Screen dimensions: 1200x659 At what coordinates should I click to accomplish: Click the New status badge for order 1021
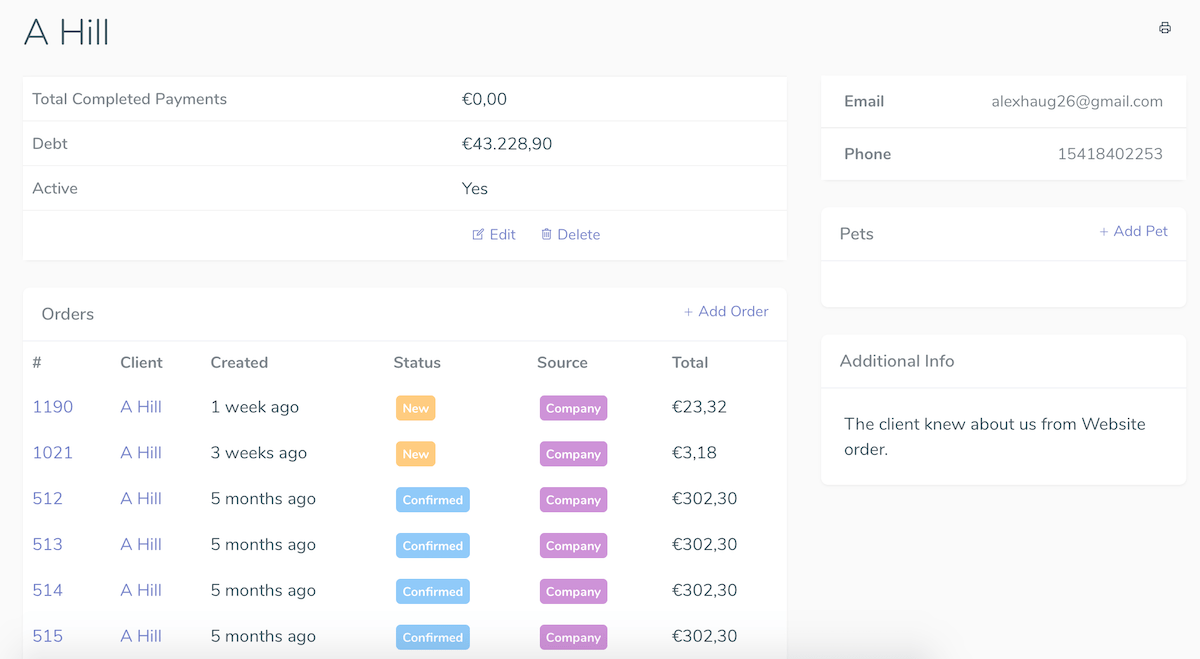tap(415, 454)
